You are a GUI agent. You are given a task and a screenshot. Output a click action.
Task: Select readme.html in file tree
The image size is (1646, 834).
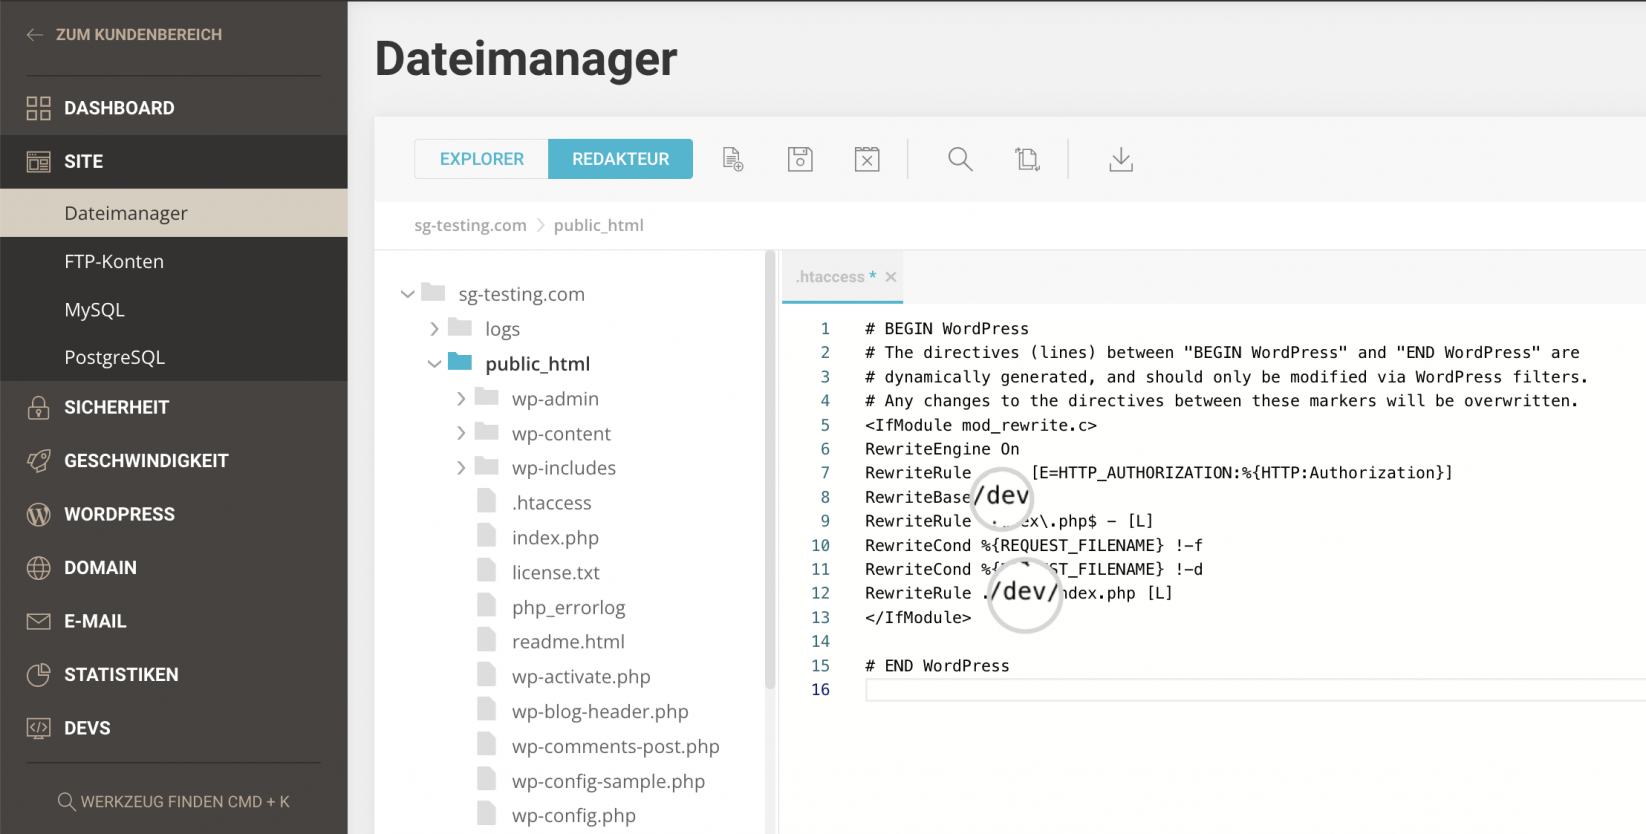tap(568, 642)
